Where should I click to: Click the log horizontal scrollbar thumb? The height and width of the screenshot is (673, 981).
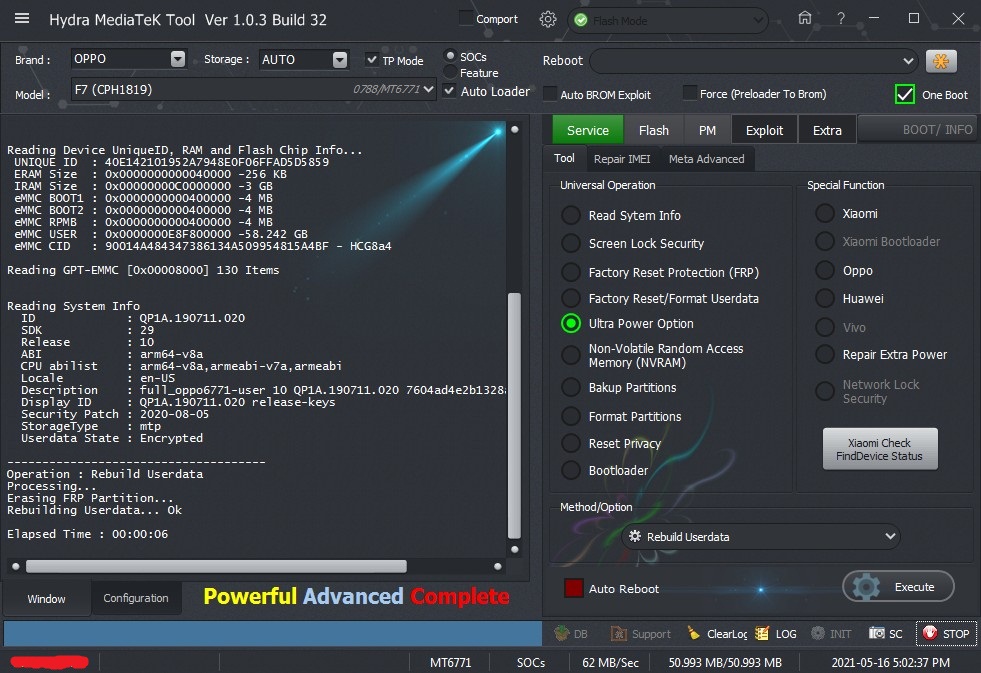click(216, 566)
